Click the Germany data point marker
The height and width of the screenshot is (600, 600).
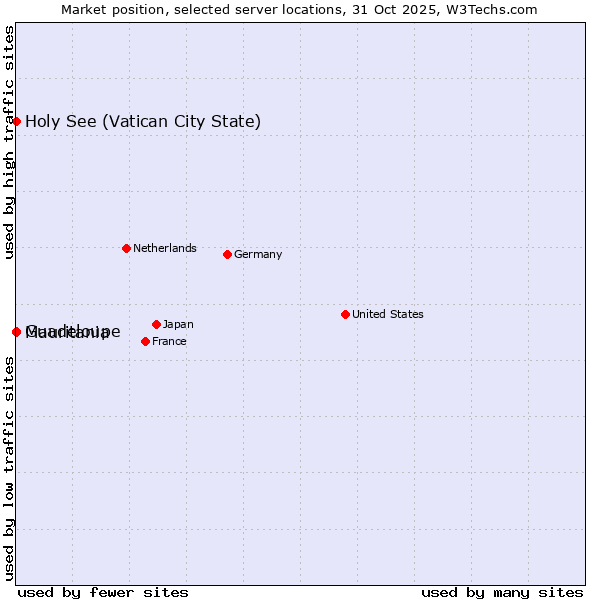coord(227,254)
